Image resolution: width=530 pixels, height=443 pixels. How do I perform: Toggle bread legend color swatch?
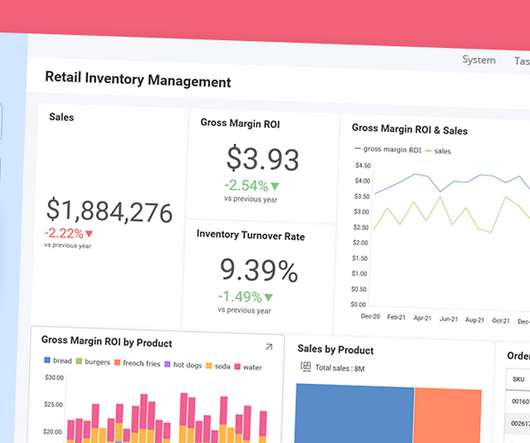click(47, 360)
